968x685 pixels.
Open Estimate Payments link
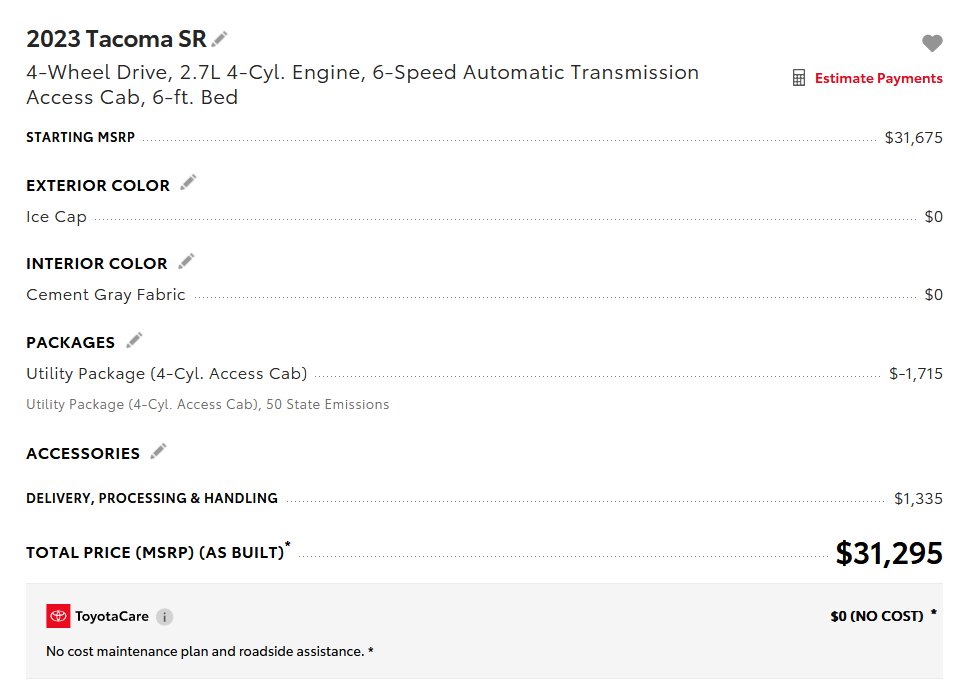[878, 78]
